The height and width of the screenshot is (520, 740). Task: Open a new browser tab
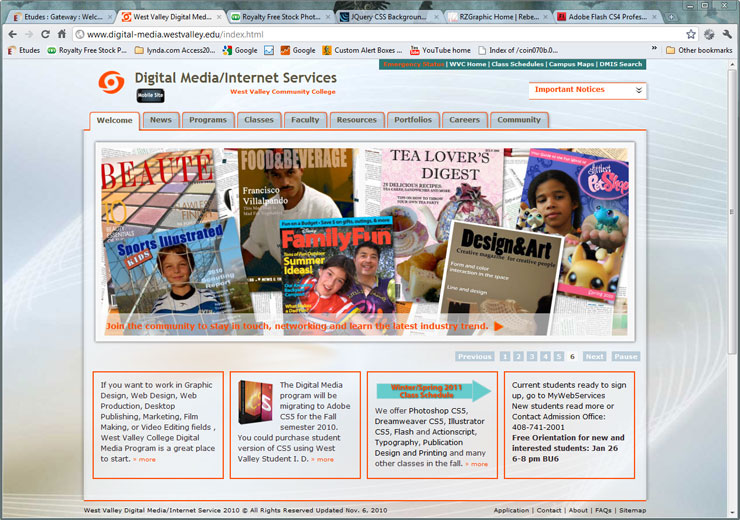click(x=671, y=17)
